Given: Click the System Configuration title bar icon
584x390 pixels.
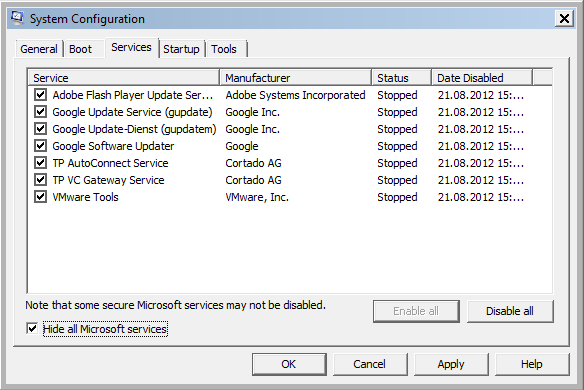Looking at the screenshot, I should (x=17, y=18).
